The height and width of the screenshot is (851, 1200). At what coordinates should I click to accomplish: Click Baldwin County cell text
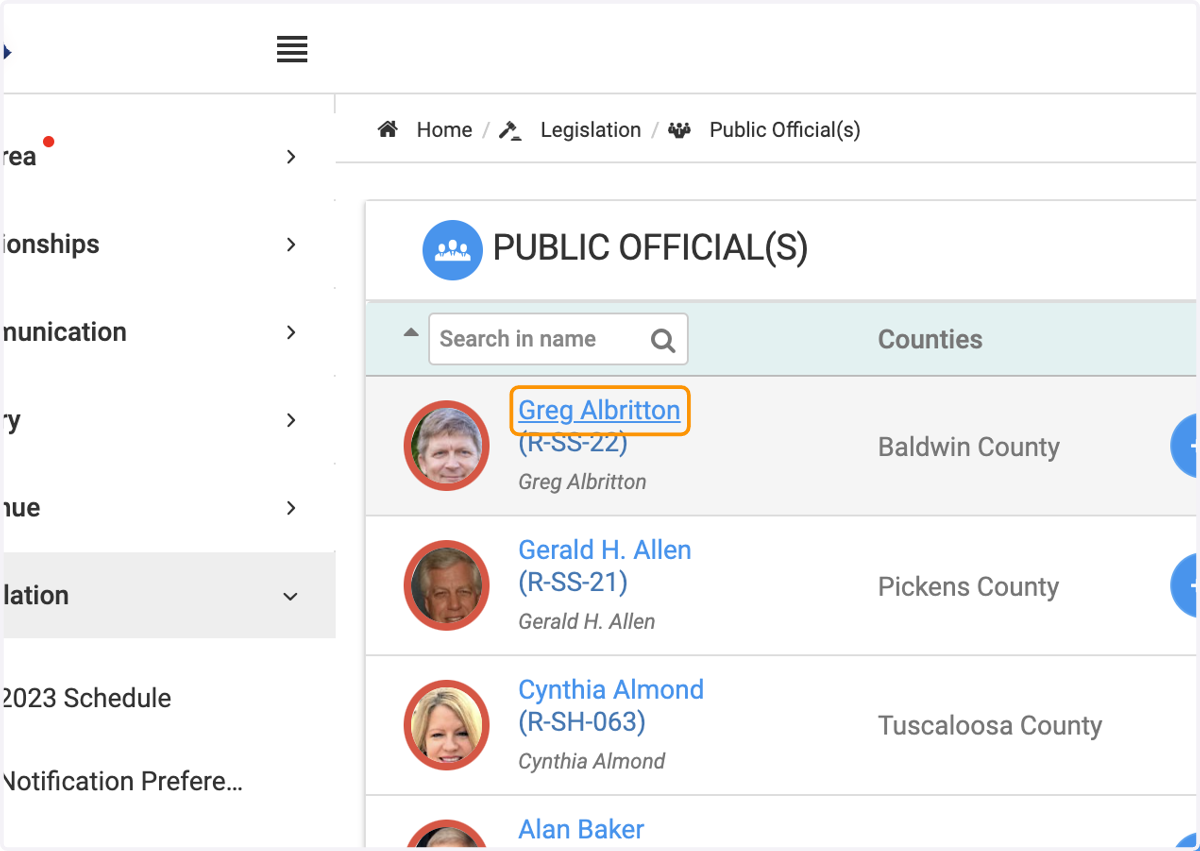pos(969,447)
